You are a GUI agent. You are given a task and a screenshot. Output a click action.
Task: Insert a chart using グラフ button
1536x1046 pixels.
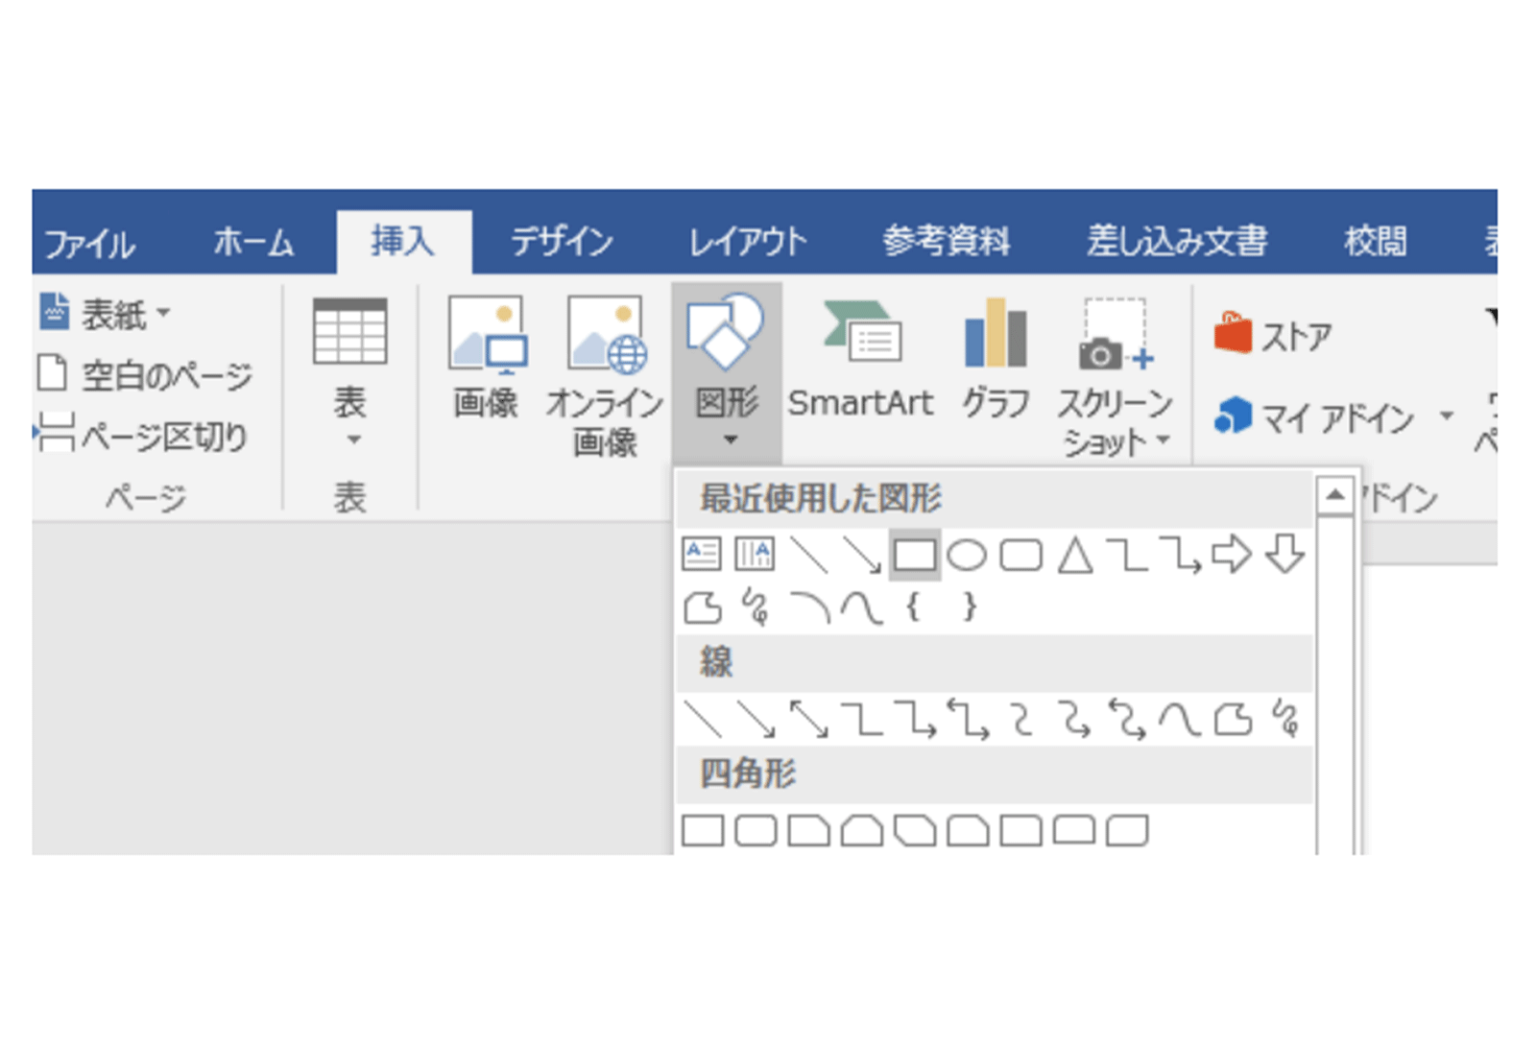(x=995, y=360)
